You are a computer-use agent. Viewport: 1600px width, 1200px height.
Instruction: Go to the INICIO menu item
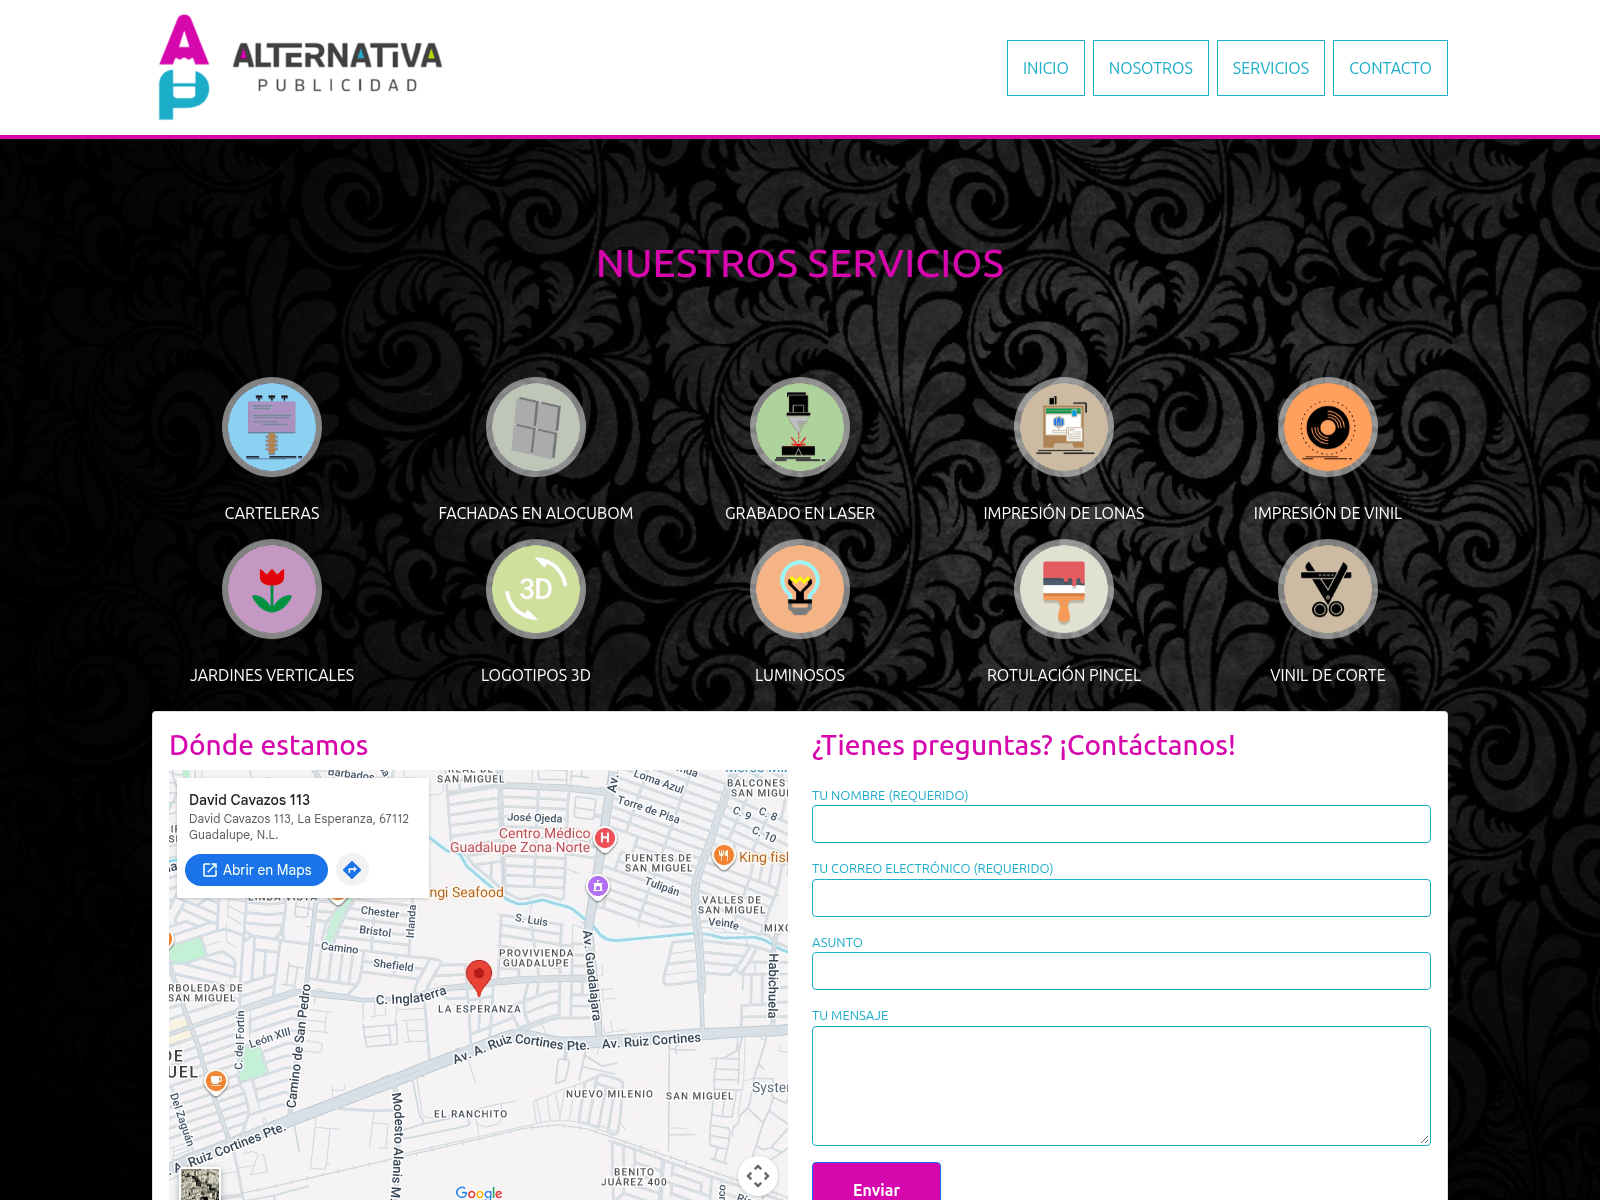(x=1046, y=68)
